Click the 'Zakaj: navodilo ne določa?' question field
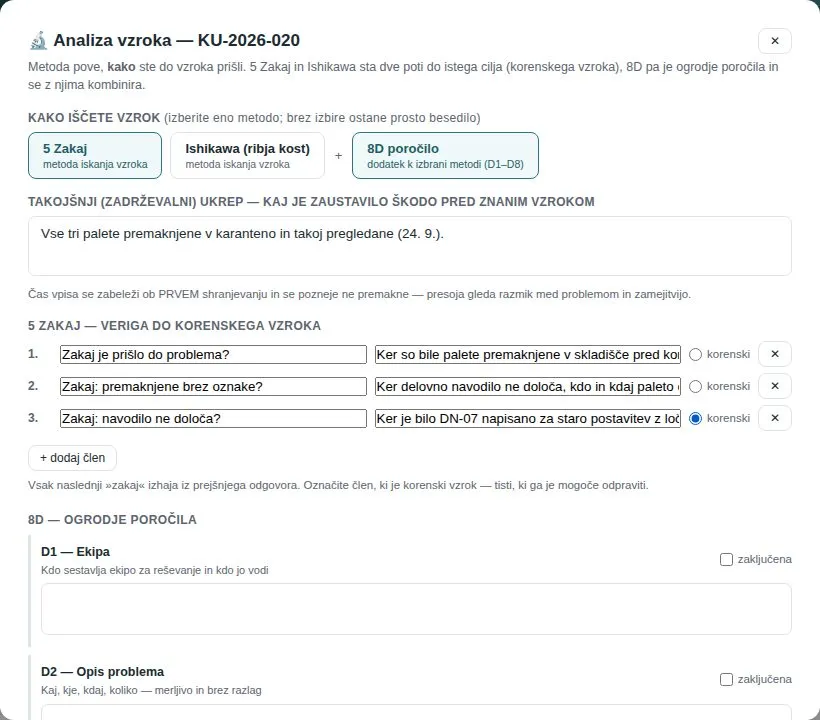820x720 pixels. point(213,418)
